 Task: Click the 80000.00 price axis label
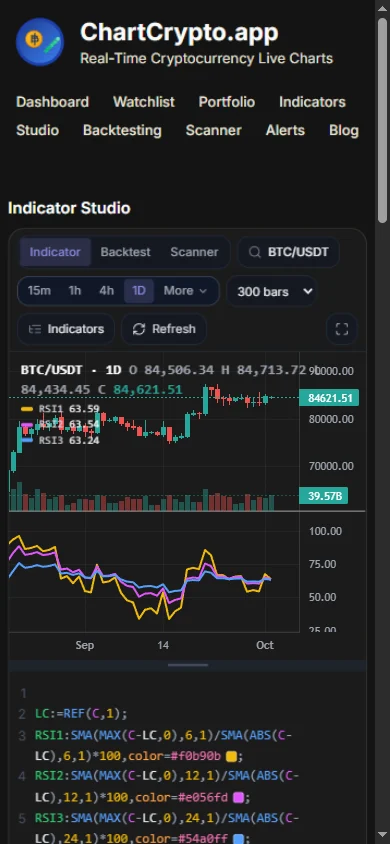(331, 419)
